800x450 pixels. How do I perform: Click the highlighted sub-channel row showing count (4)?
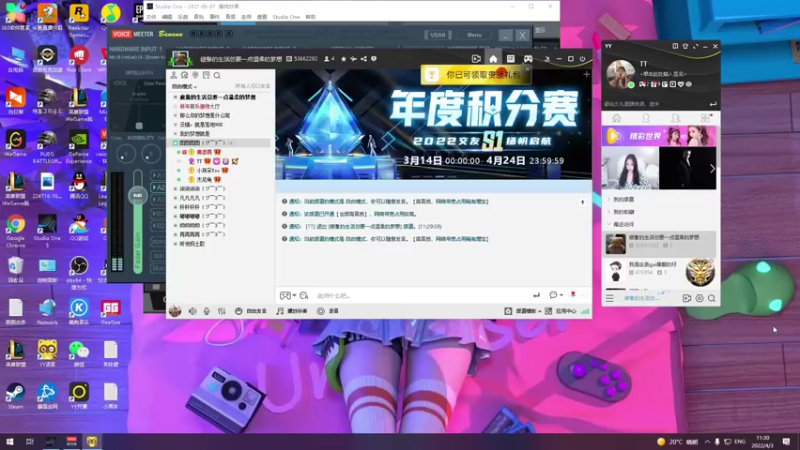click(x=220, y=143)
